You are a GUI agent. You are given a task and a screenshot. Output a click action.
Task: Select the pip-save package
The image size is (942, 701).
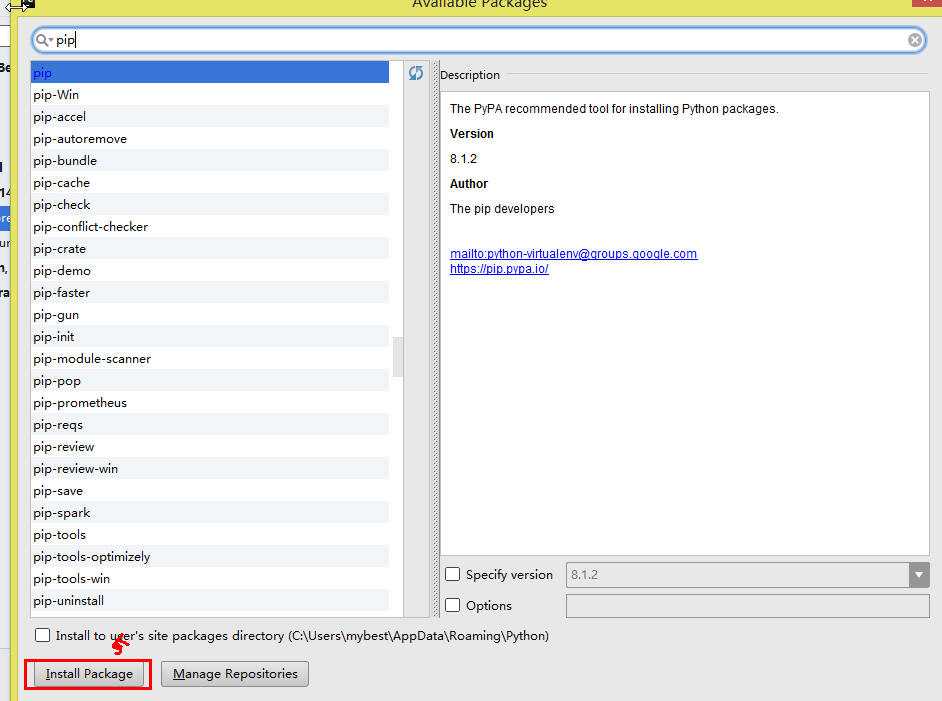(210, 491)
